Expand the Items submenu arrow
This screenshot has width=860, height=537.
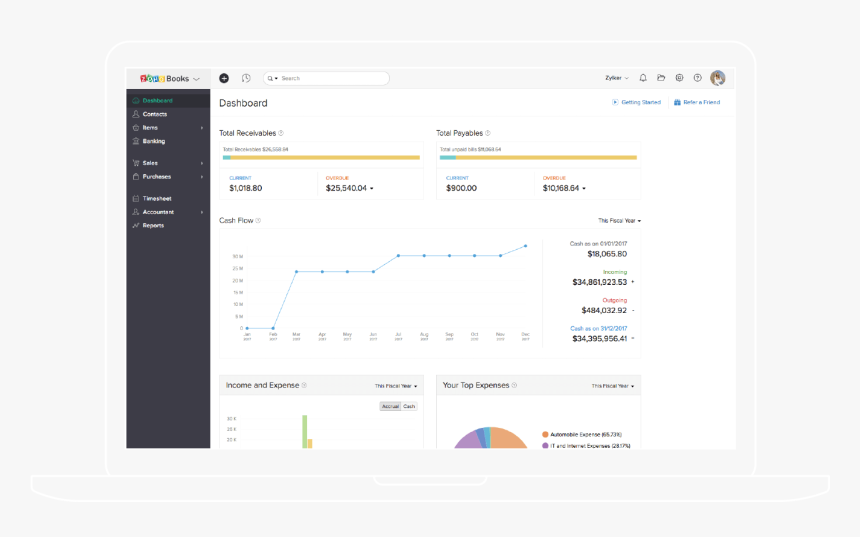pyautogui.click(x=202, y=128)
